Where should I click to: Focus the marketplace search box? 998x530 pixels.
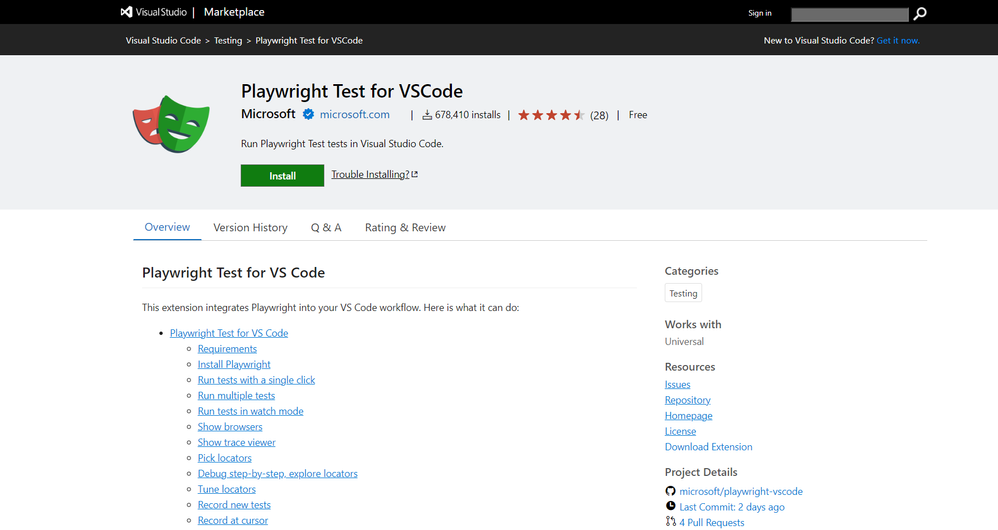[x=849, y=14]
